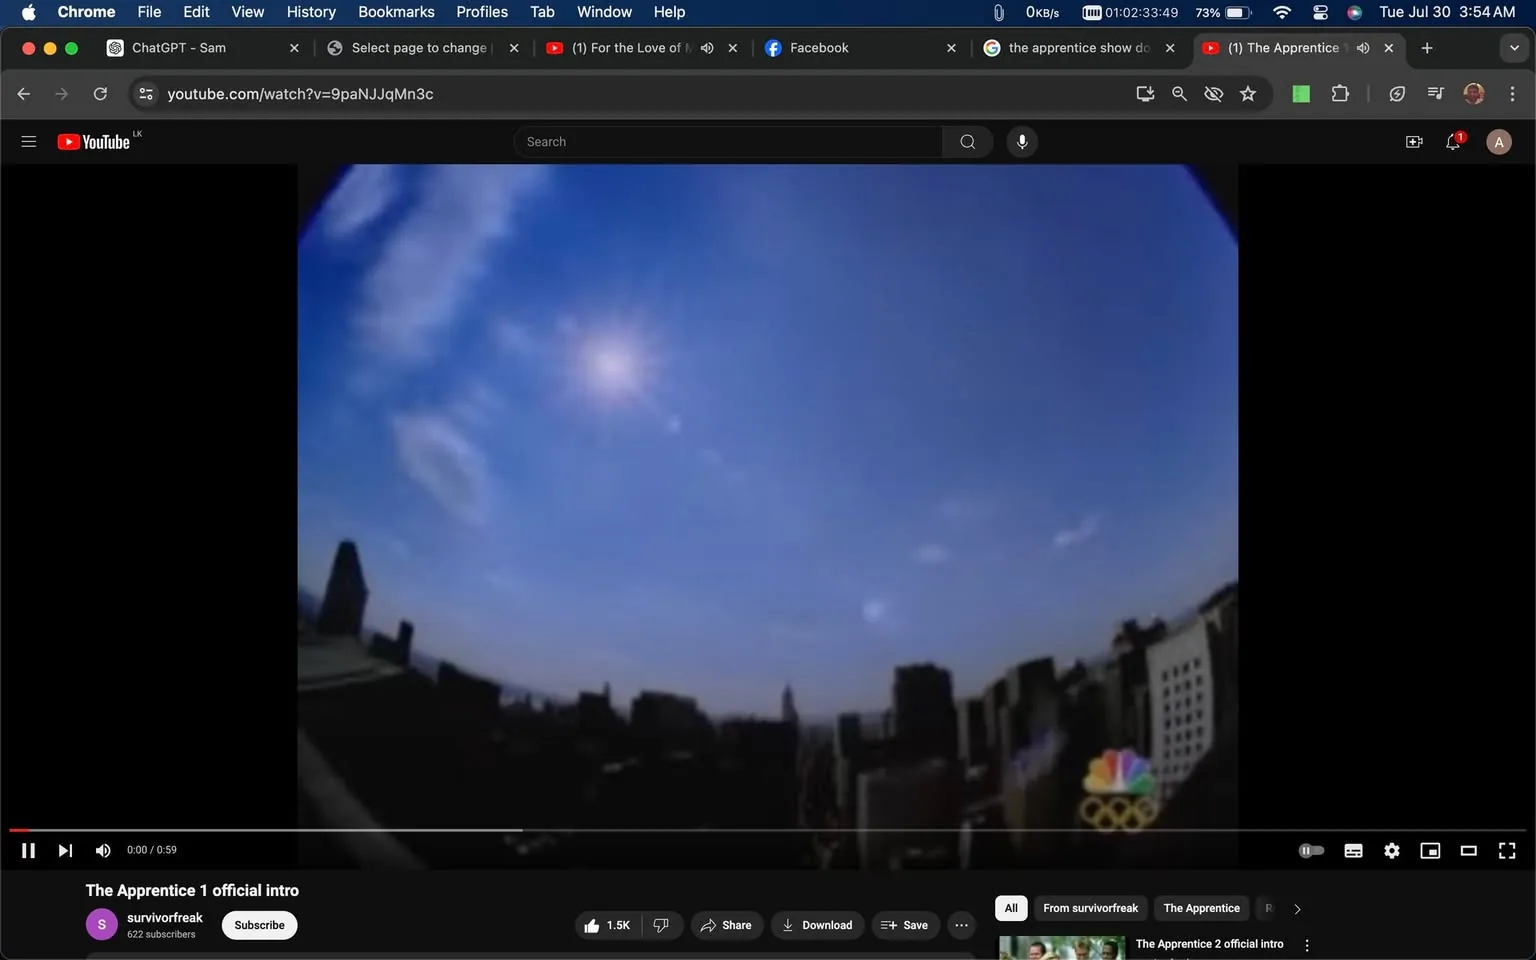
Task: Start a voice search with the microphone
Action: (x=1021, y=141)
